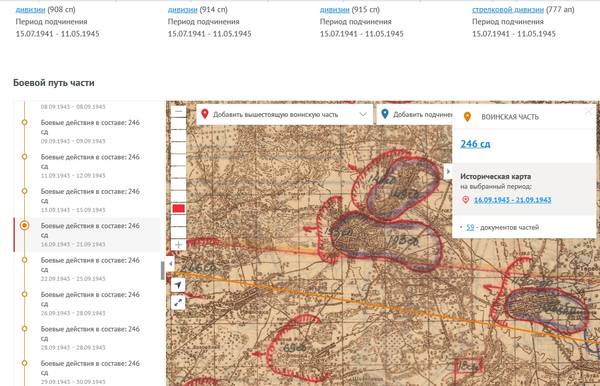The height and width of the screenshot is (386, 600).
Task: Close the 'ВОИНСКАЯ ЧАСТЬ' popup
Action: tap(589, 112)
